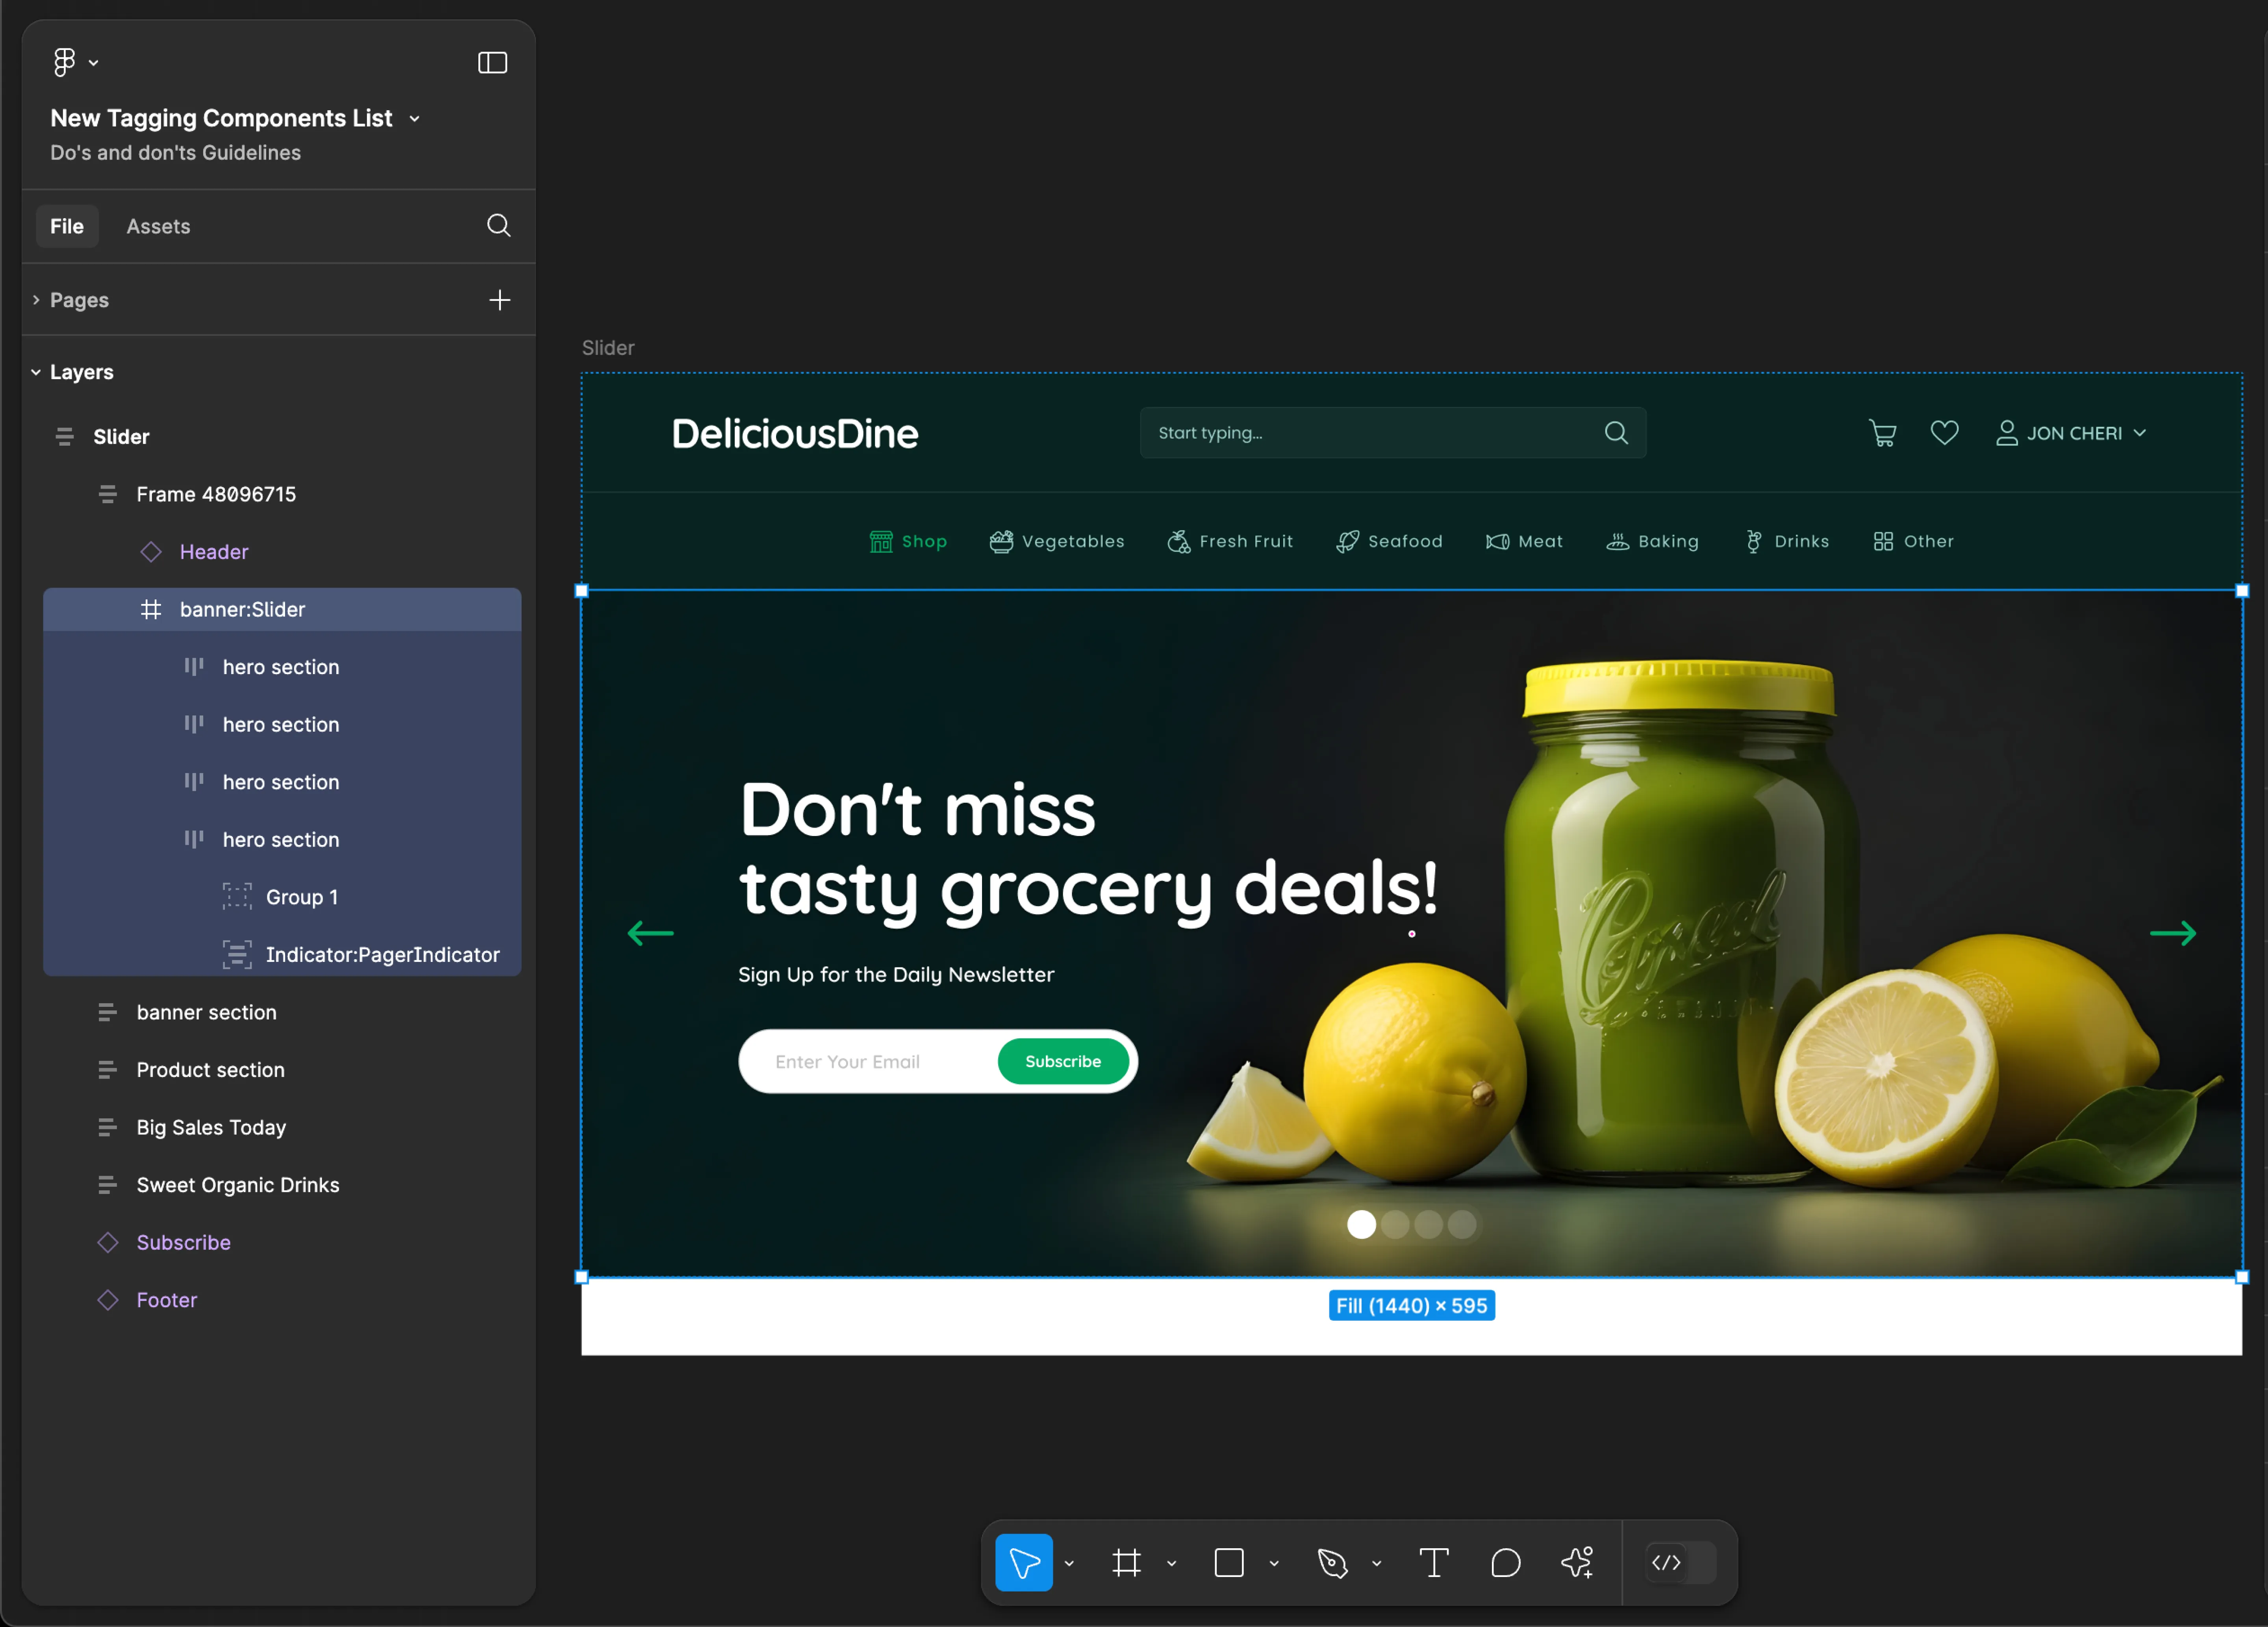Image resolution: width=2268 pixels, height=1627 pixels.
Task: Select the text tool icon
Action: [1433, 1562]
